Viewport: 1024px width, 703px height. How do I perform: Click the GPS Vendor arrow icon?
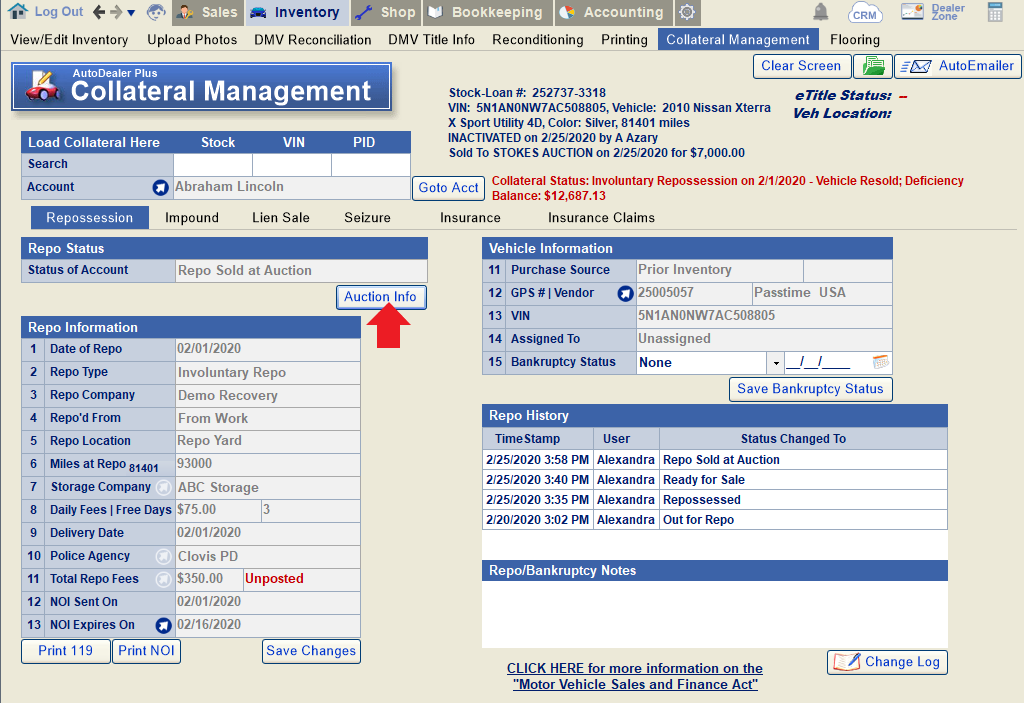coord(625,293)
